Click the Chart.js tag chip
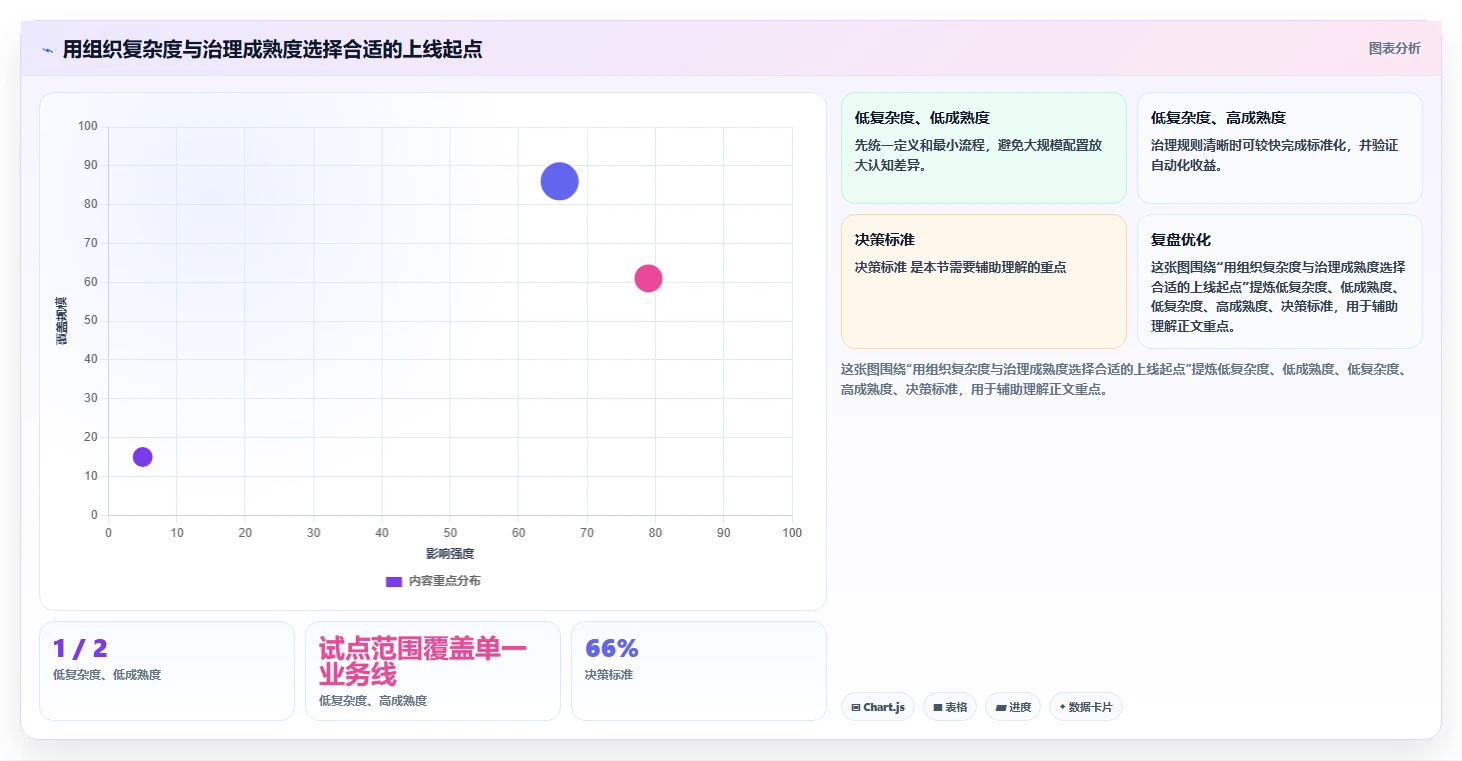 coord(878,707)
